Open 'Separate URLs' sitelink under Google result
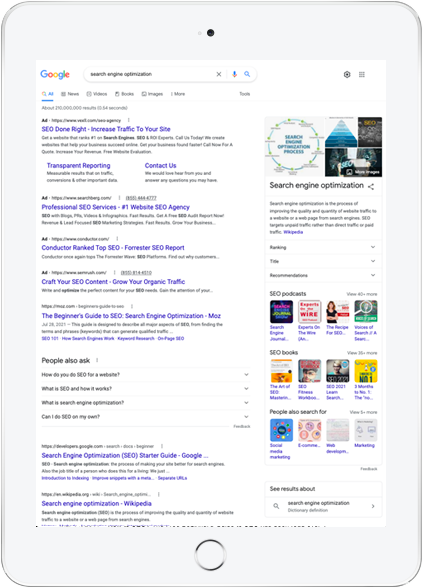The width and height of the screenshot is (423, 588). pyautogui.click(x=172, y=478)
